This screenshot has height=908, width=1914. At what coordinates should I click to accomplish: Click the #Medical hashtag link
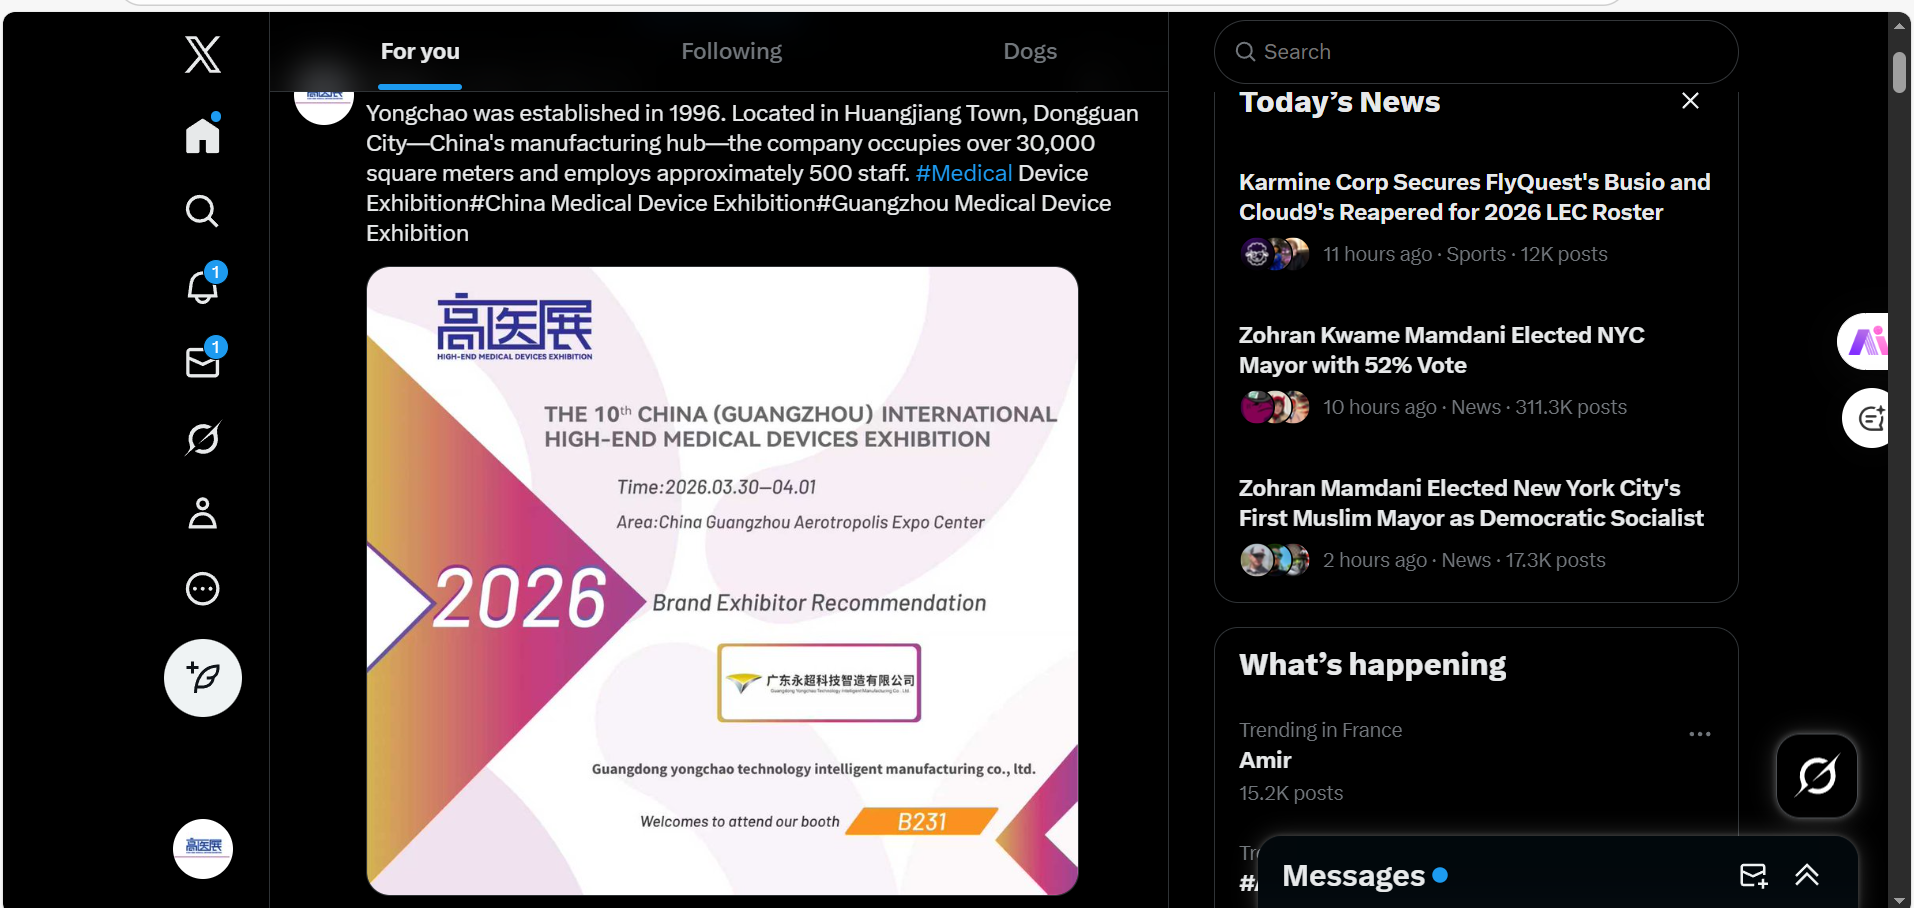[964, 173]
